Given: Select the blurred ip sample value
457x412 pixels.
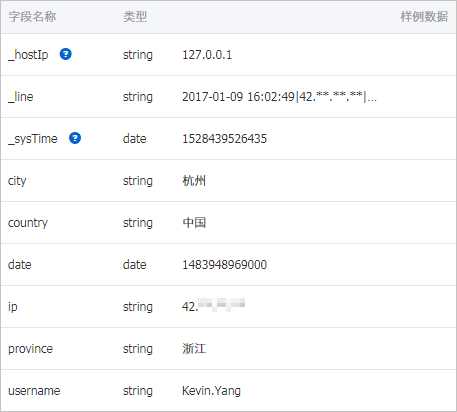Looking at the screenshot, I should pyautogui.click(x=214, y=306).
